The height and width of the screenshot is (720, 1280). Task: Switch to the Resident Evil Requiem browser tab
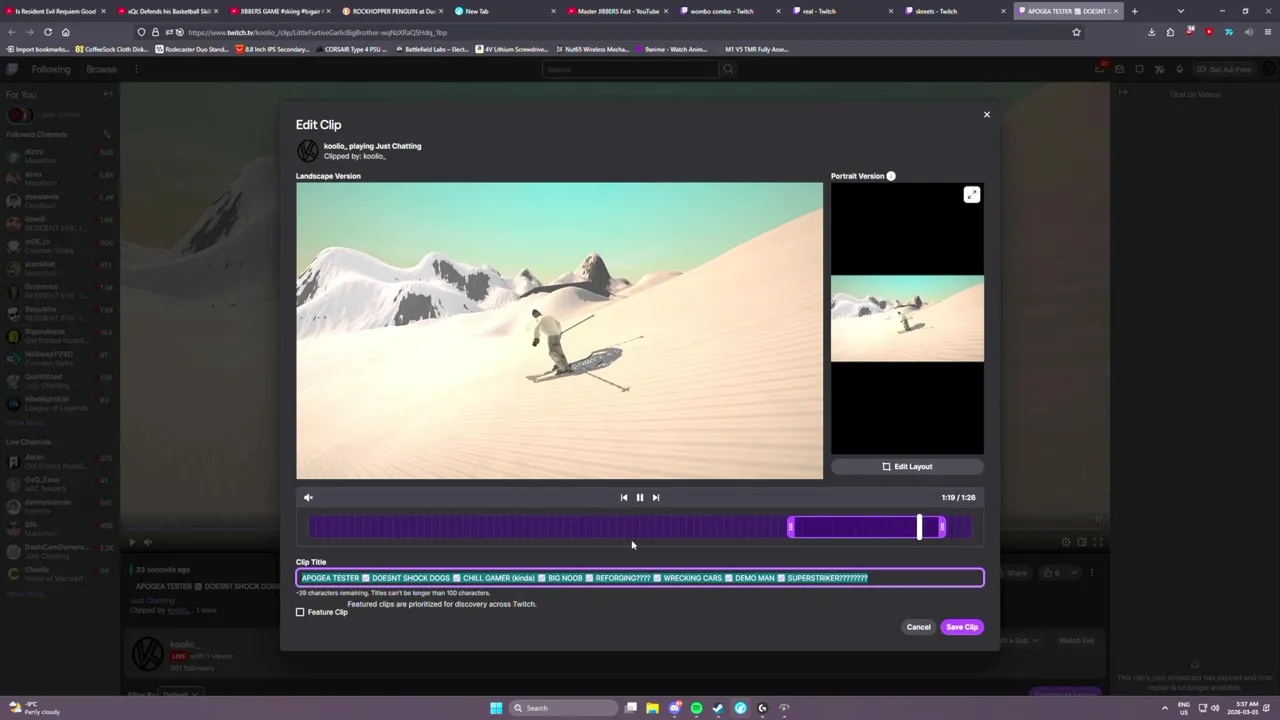point(55,11)
